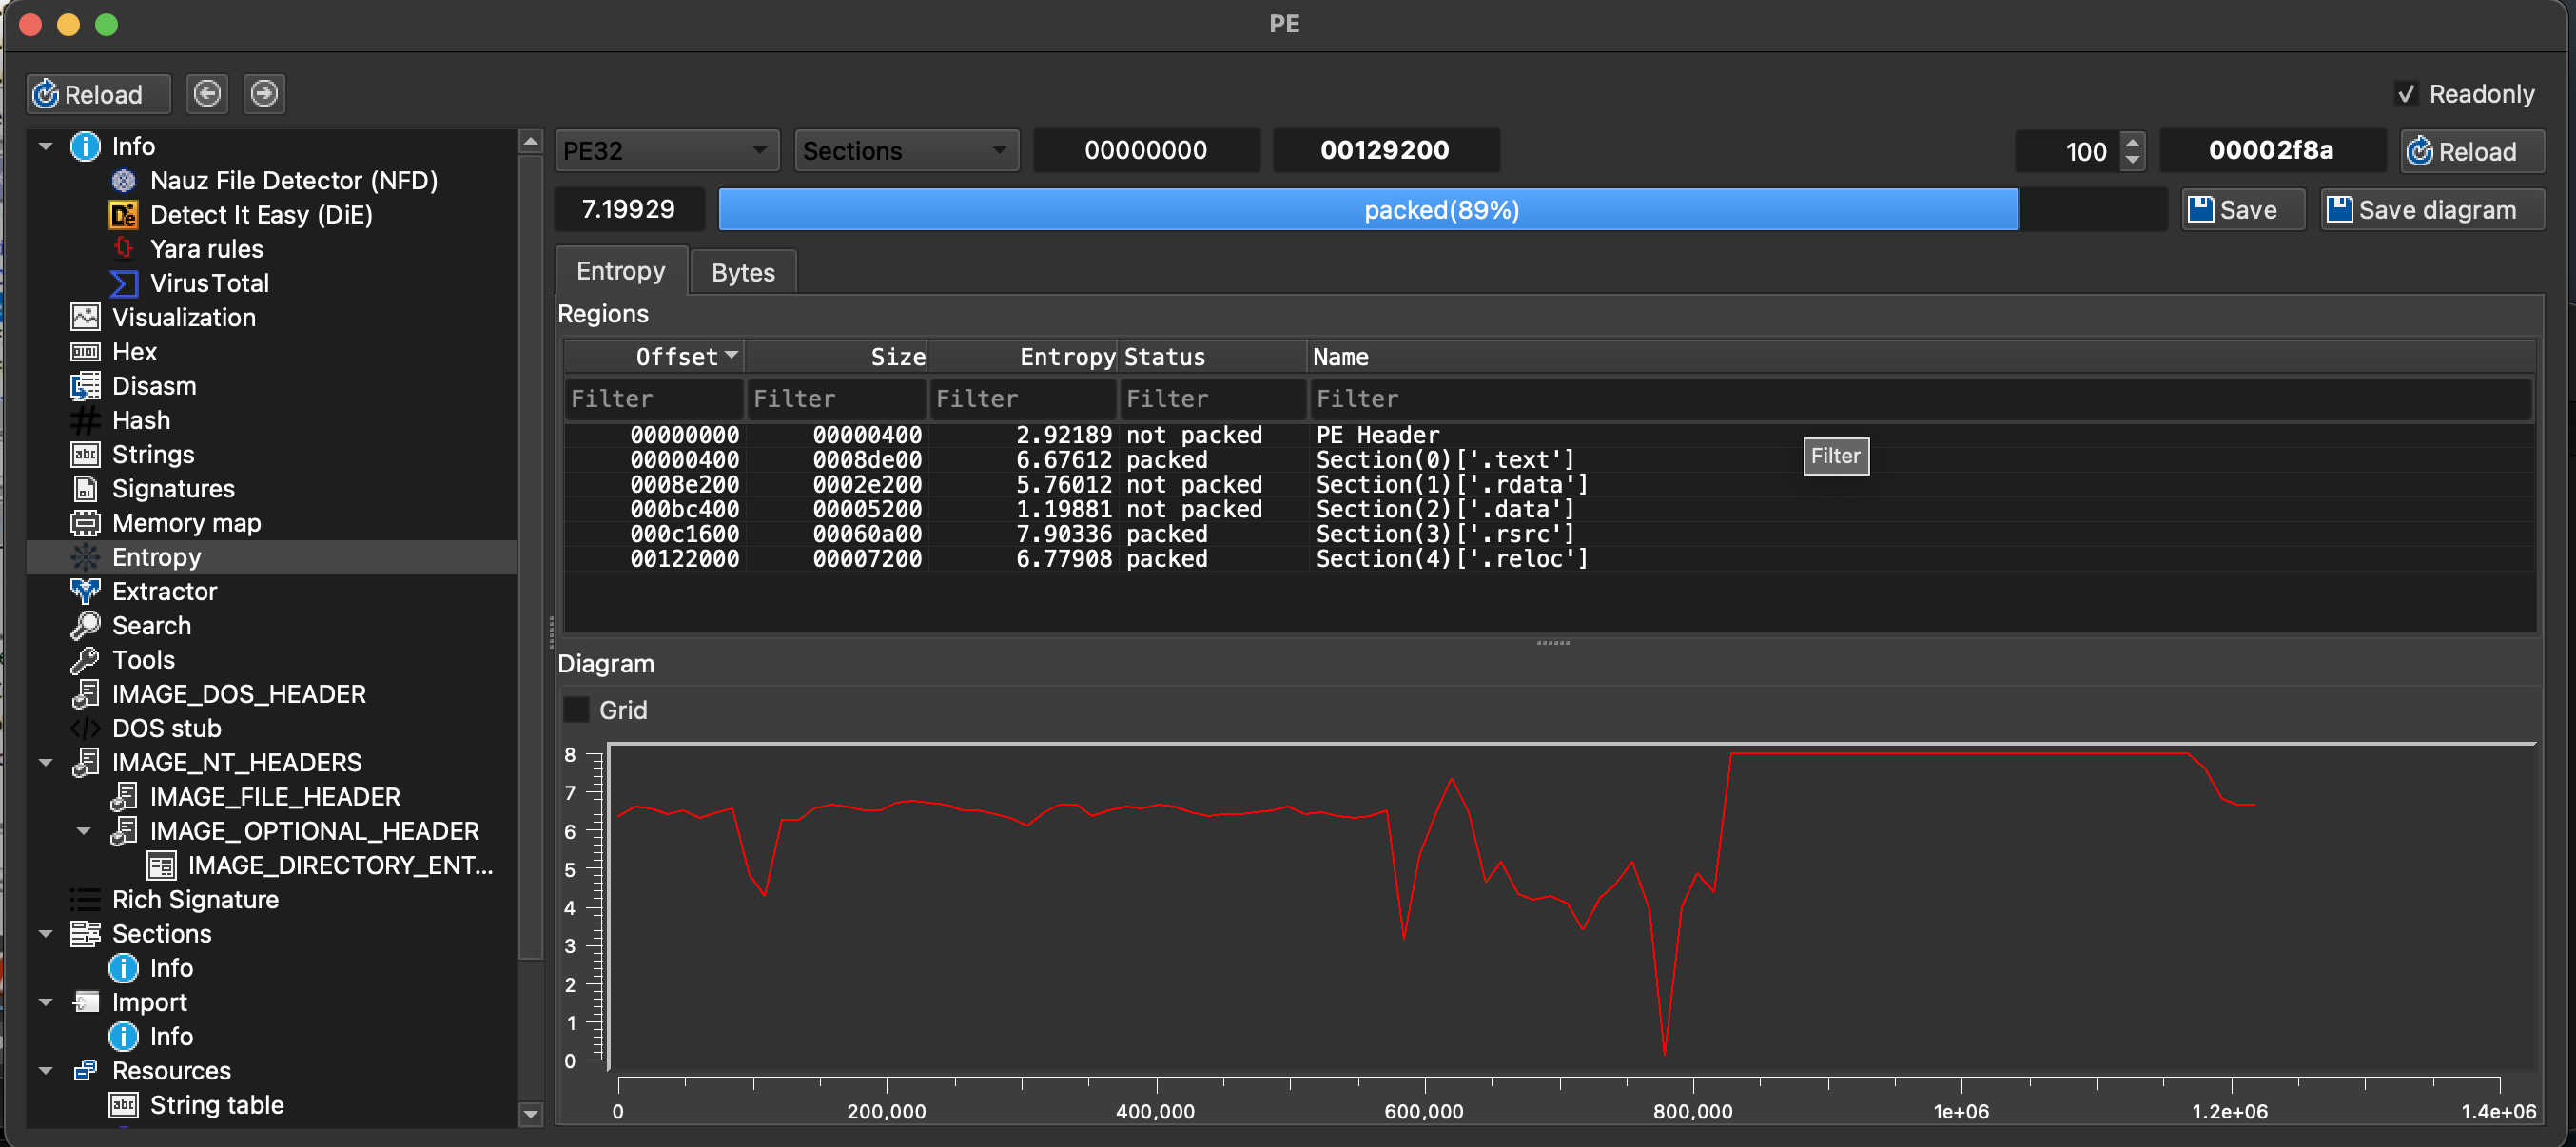
Task: Open the Hex viewer icon
Action: click(x=85, y=352)
